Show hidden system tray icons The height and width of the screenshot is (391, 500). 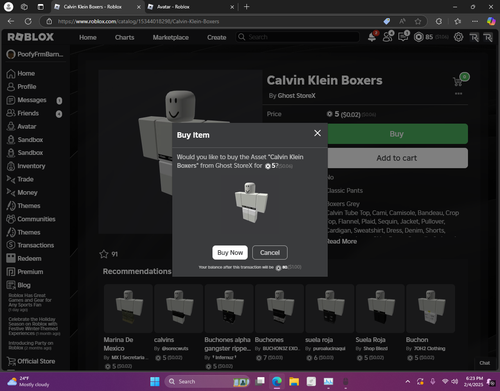point(408,381)
